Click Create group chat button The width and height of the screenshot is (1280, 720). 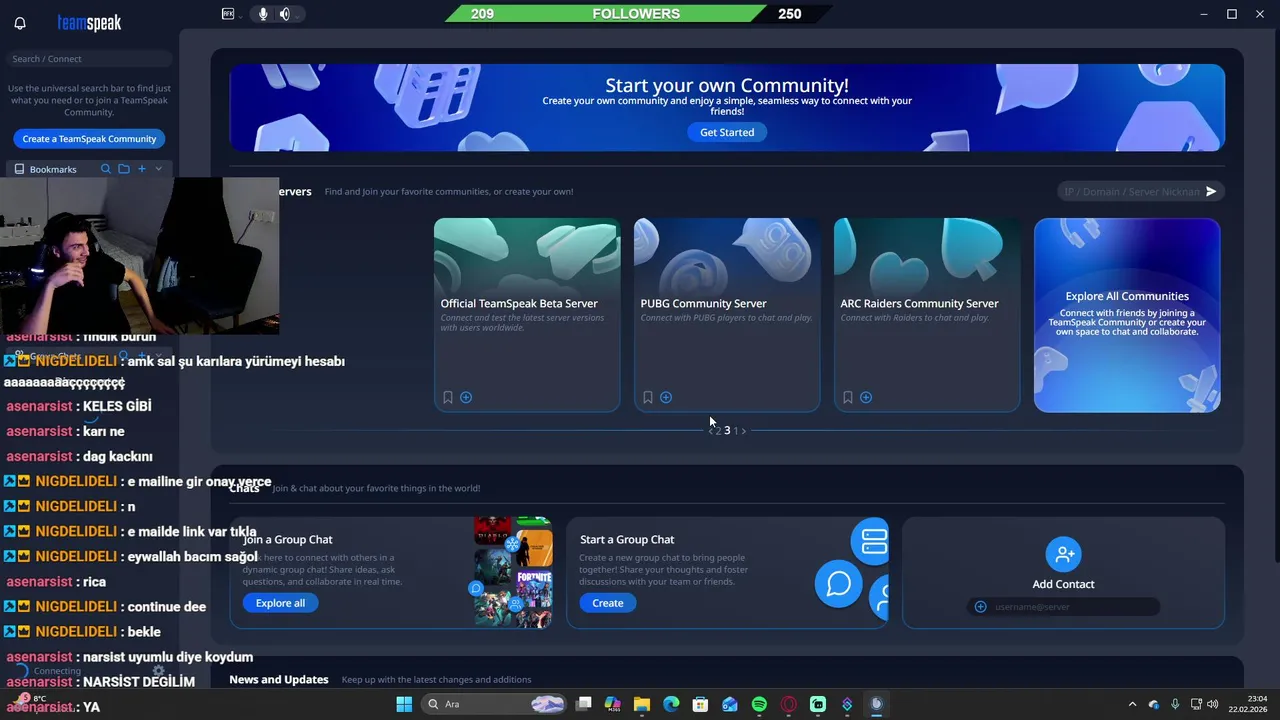click(607, 603)
